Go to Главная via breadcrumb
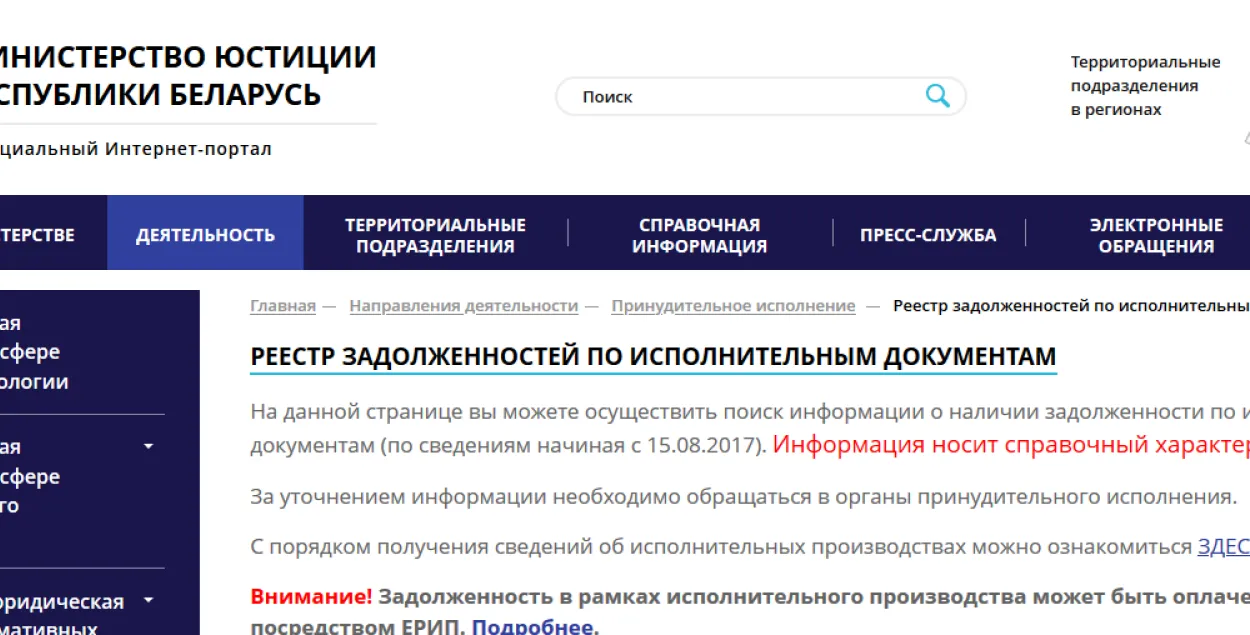The image size is (1250, 635). 282,306
